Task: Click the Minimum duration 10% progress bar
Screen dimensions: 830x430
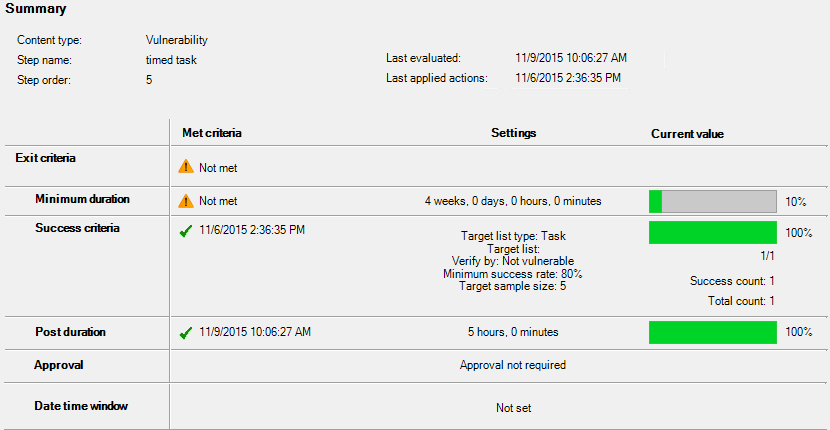Action: tap(712, 202)
